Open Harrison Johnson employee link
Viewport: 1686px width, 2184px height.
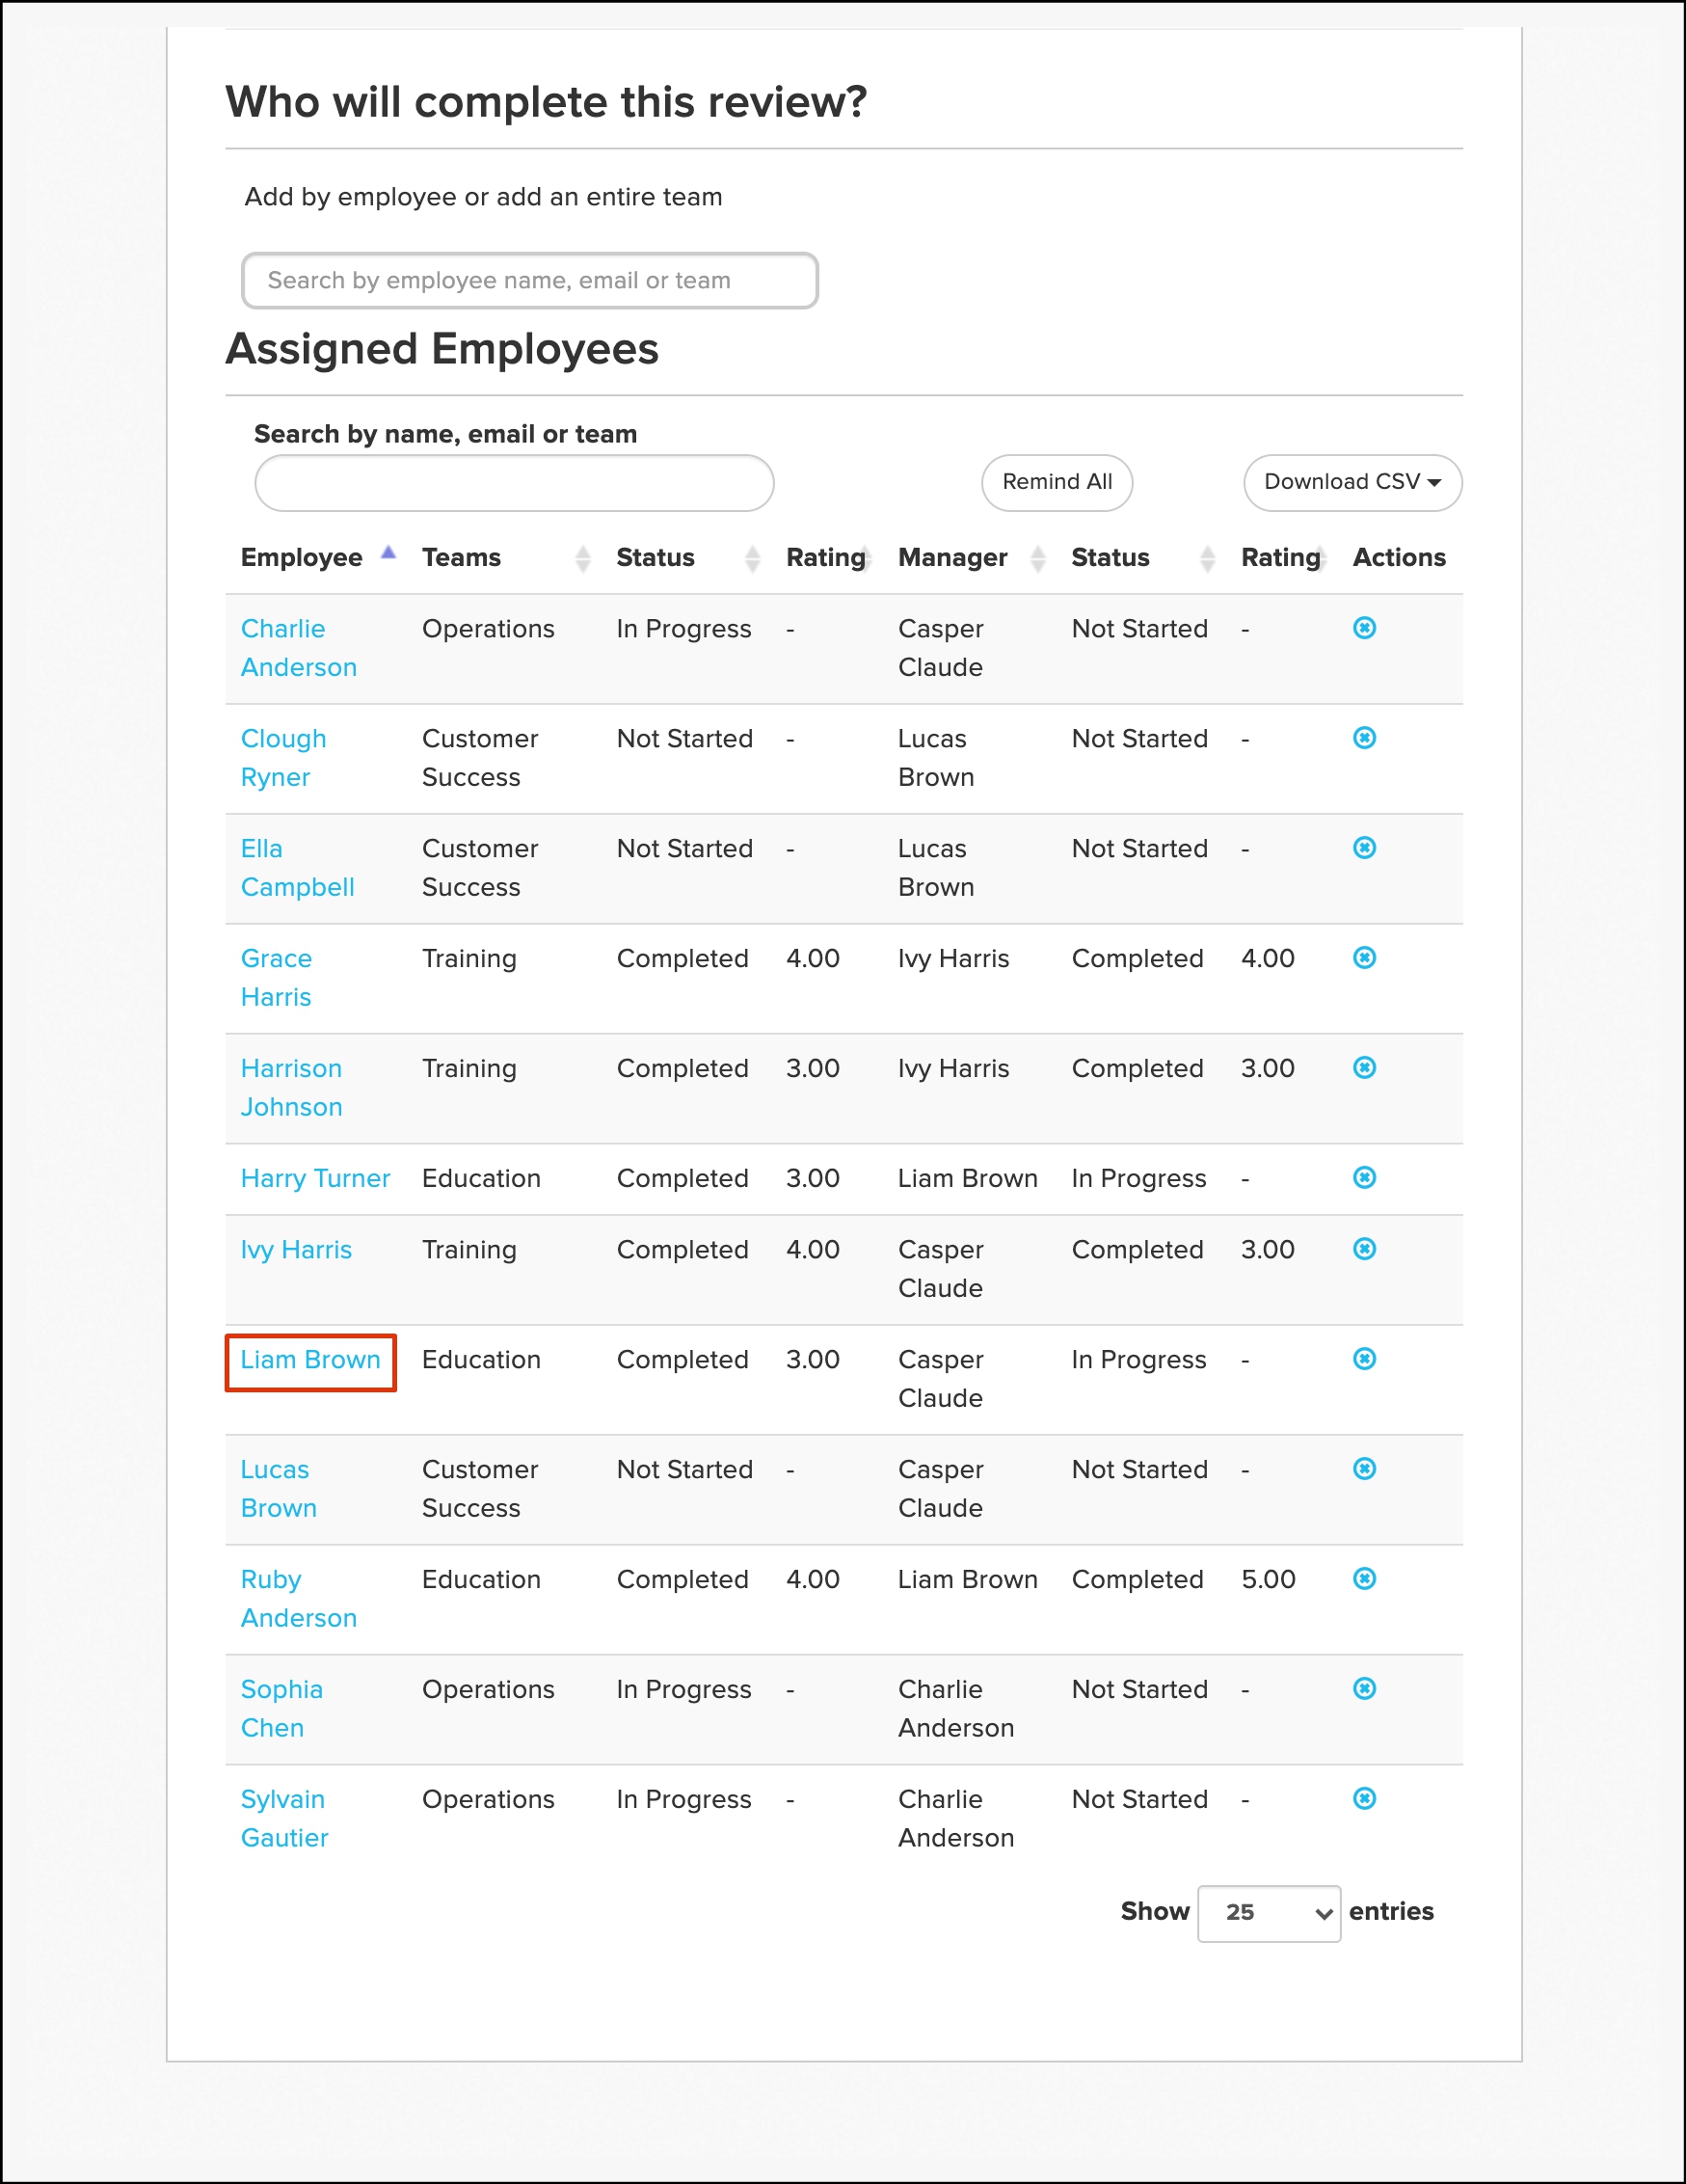tap(291, 1088)
